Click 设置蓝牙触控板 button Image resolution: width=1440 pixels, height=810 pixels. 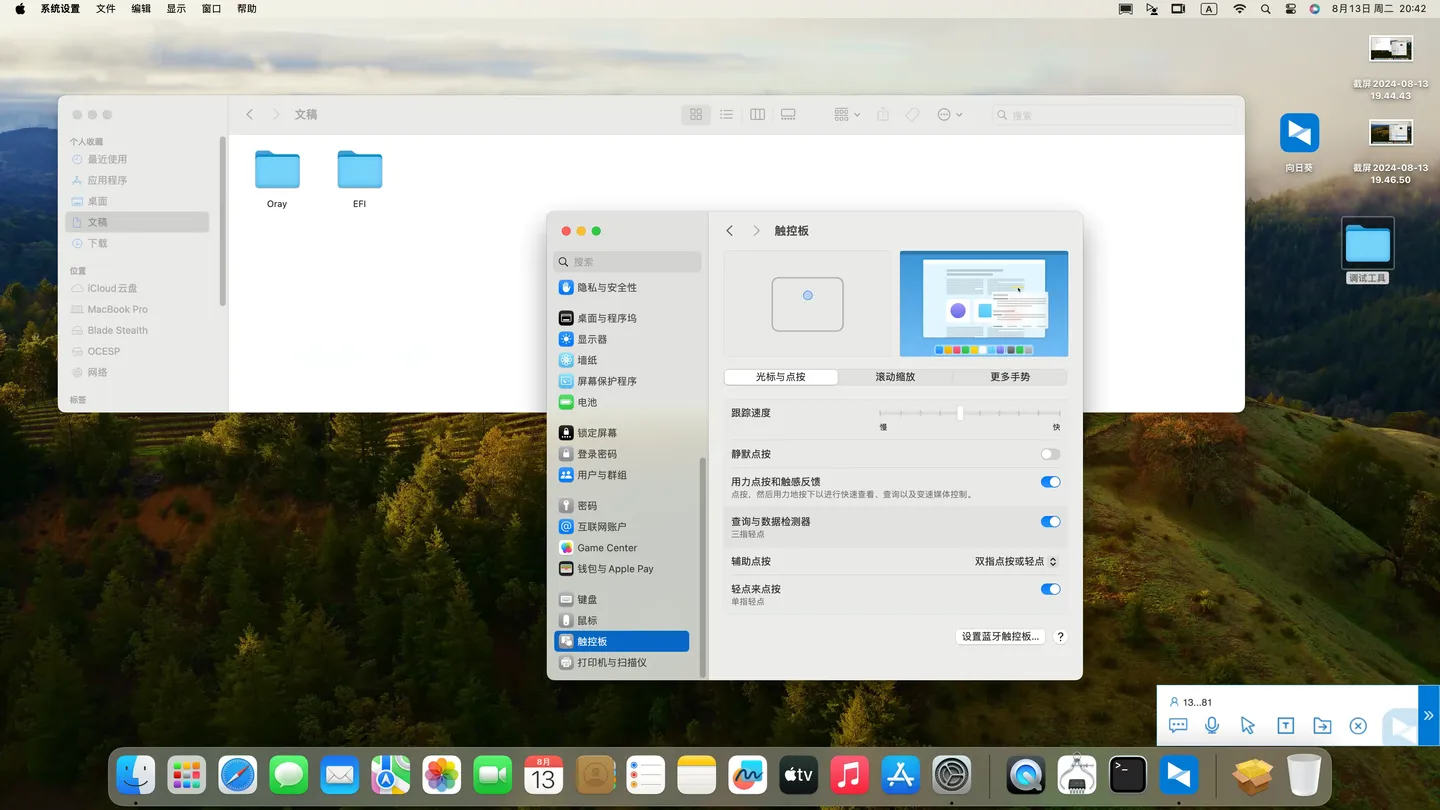(x=1000, y=636)
